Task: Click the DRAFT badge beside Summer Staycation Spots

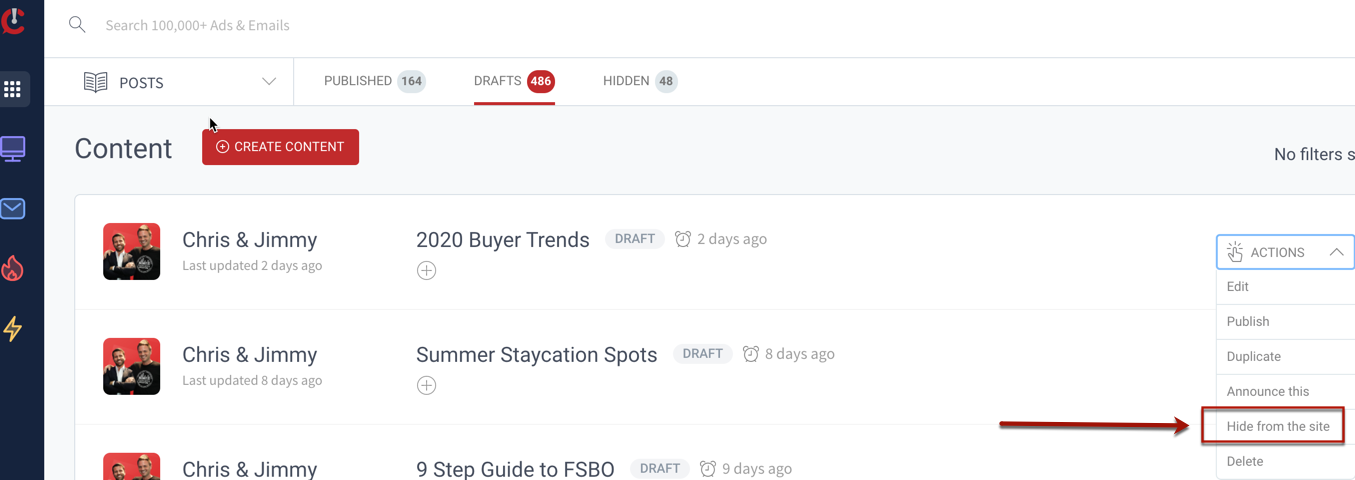Action: click(x=703, y=354)
